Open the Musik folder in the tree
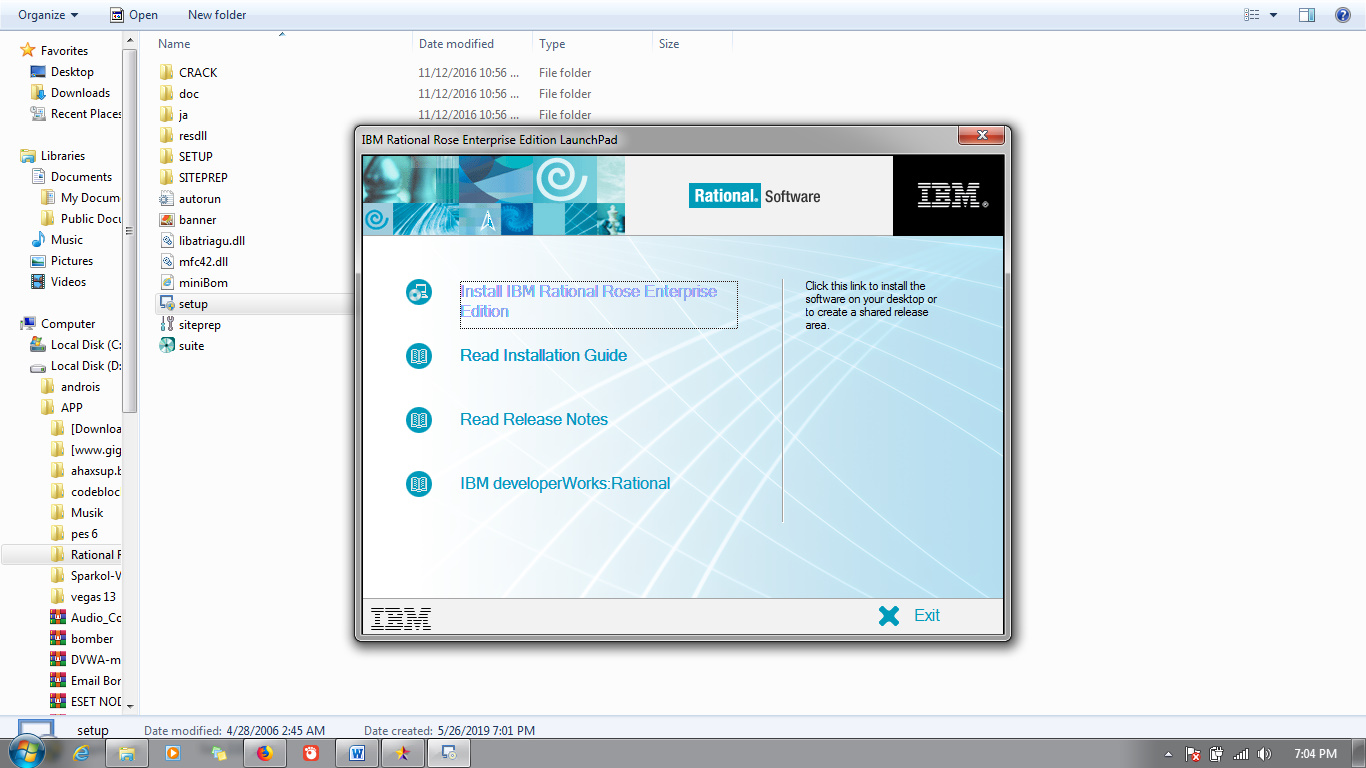The width and height of the screenshot is (1366, 768). 87,513
